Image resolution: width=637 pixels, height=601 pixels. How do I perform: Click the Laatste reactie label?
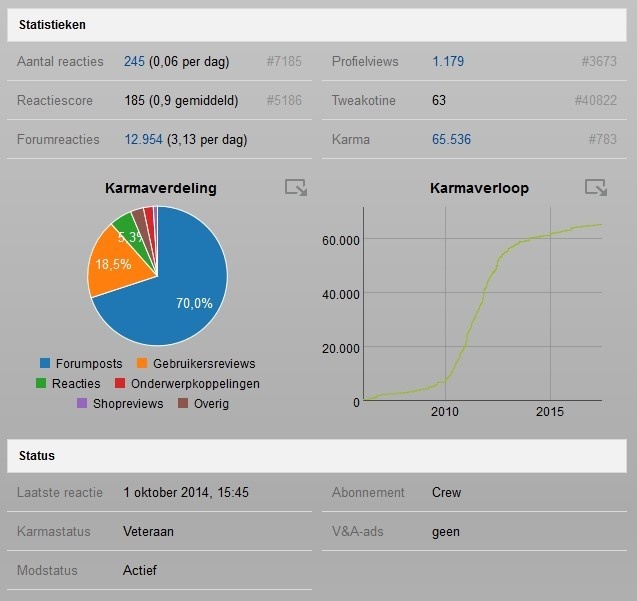pos(60,493)
